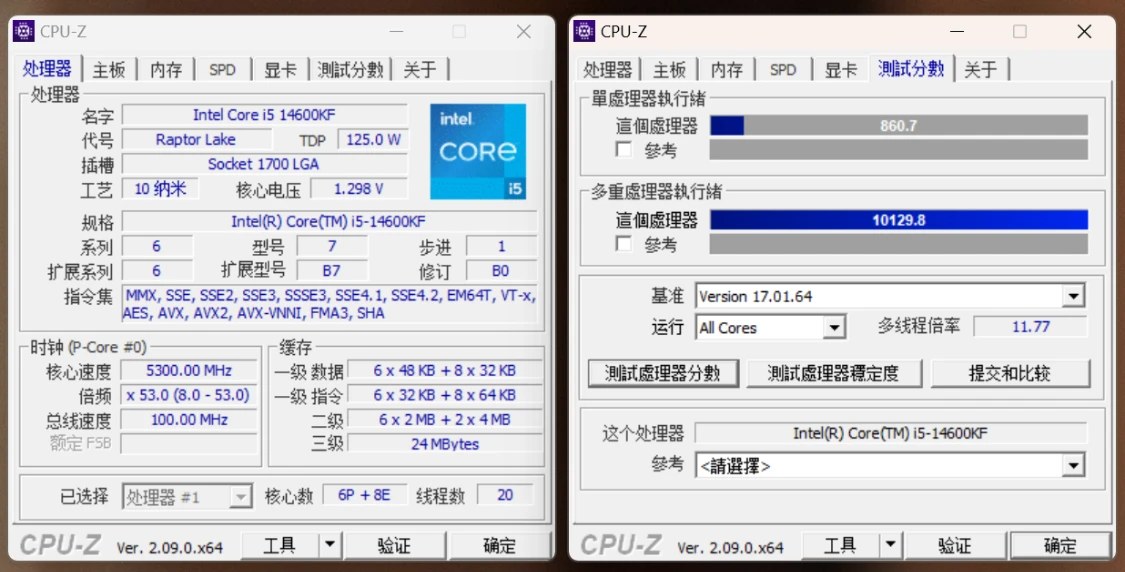Switch to SPD tab in left window
This screenshot has width=1125, height=572.
click(222, 70)
